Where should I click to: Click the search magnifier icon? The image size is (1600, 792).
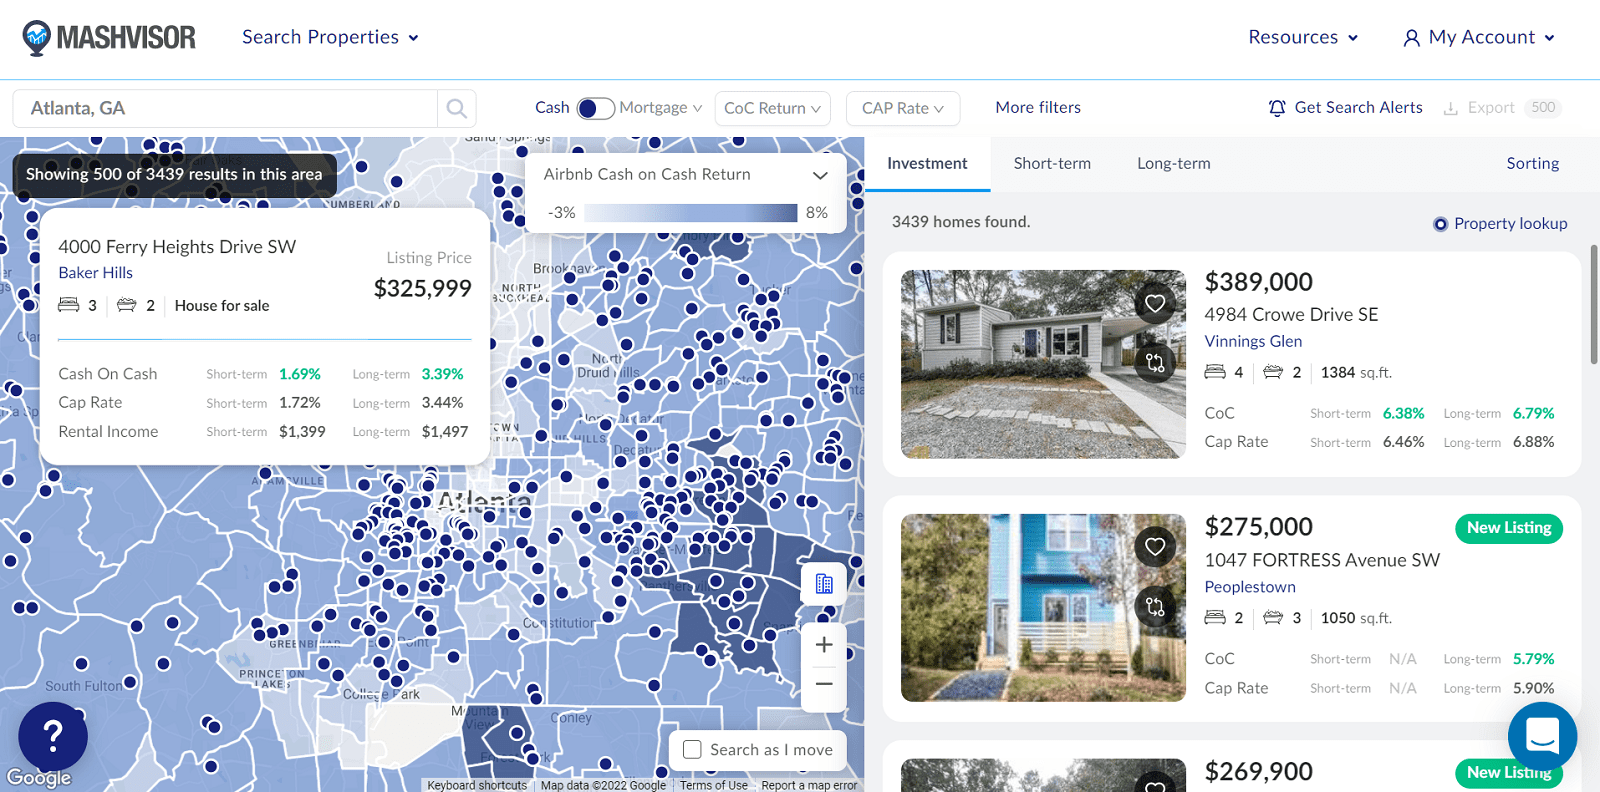(457, 108)
